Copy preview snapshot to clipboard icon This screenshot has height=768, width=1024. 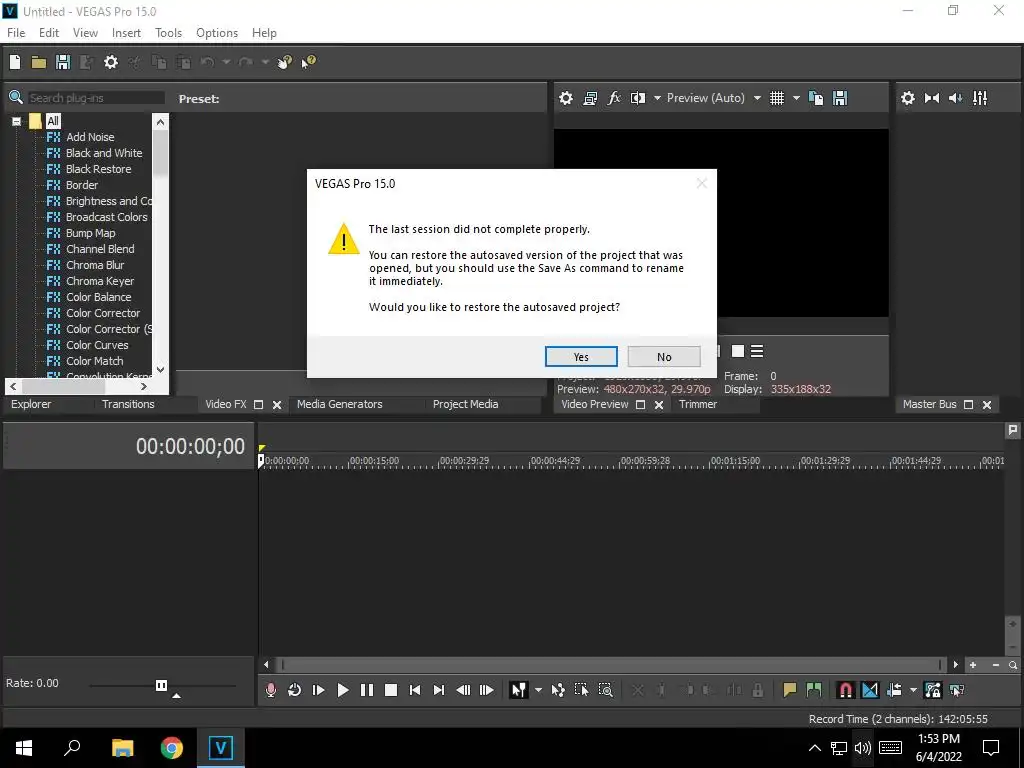(x=816, y=98)
